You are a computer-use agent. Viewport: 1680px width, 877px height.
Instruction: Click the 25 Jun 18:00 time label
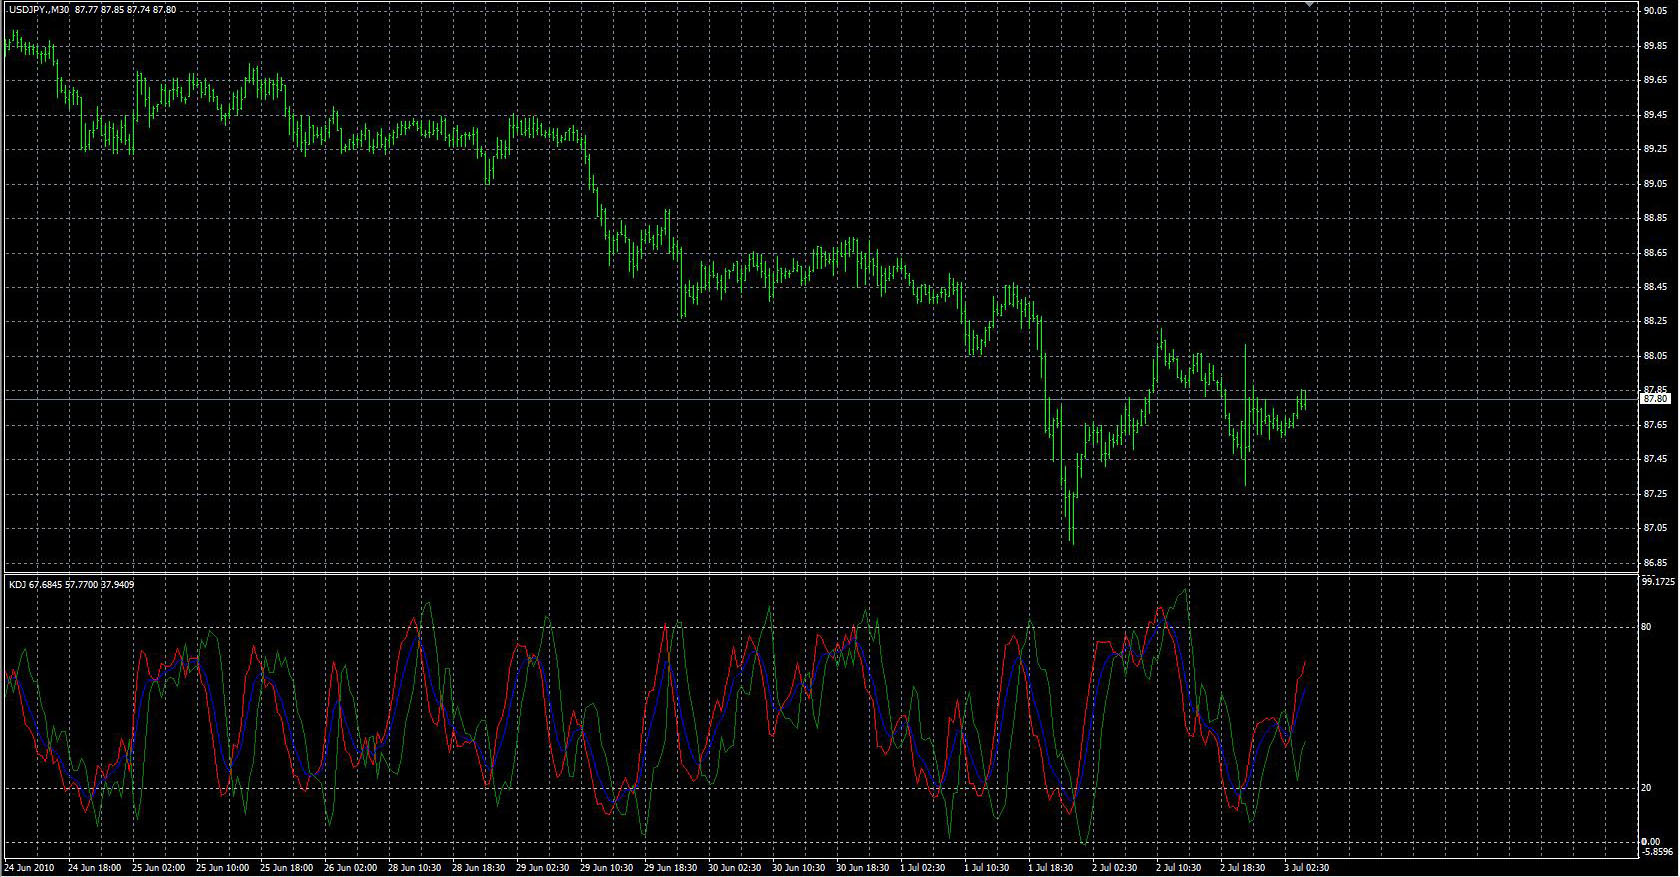[x=286, y=868]
